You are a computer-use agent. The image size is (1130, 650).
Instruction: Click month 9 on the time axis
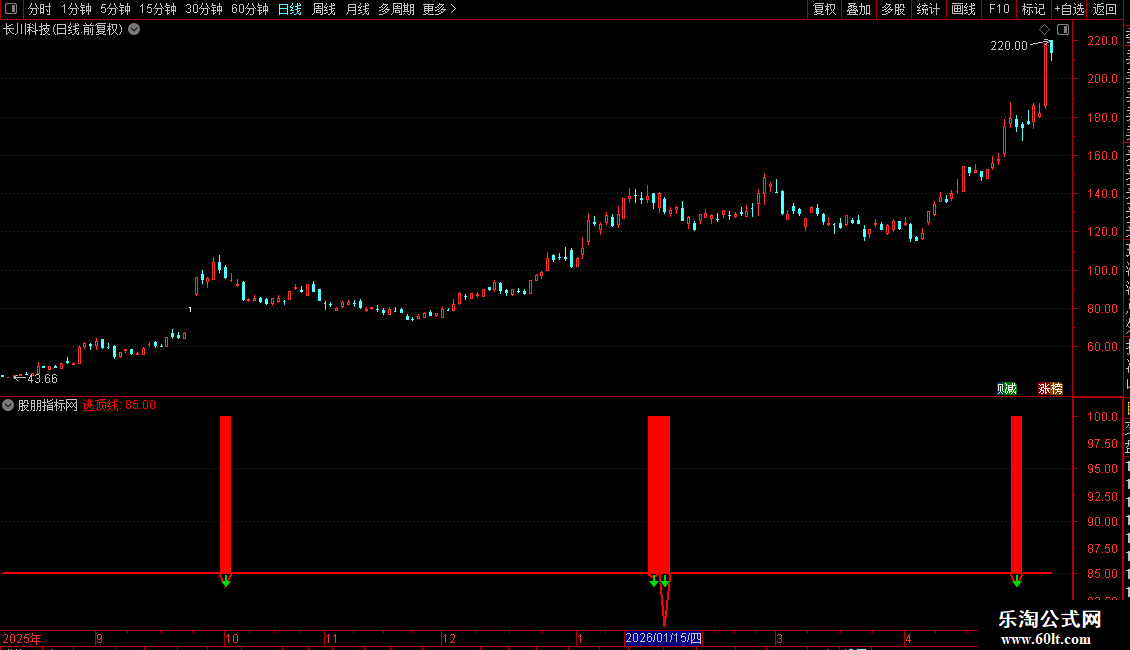point(99,638)
